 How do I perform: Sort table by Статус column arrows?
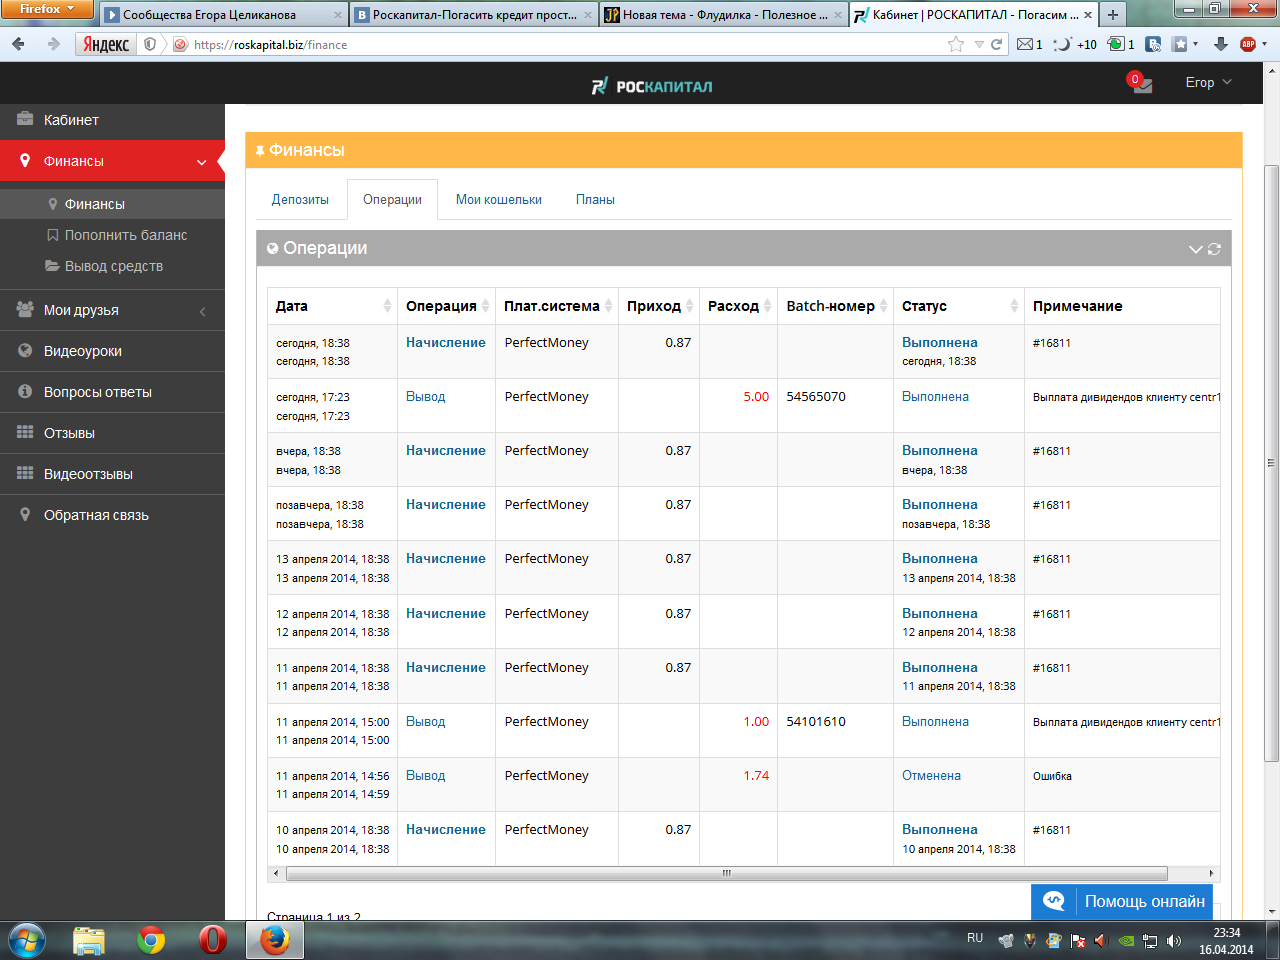1014,306
